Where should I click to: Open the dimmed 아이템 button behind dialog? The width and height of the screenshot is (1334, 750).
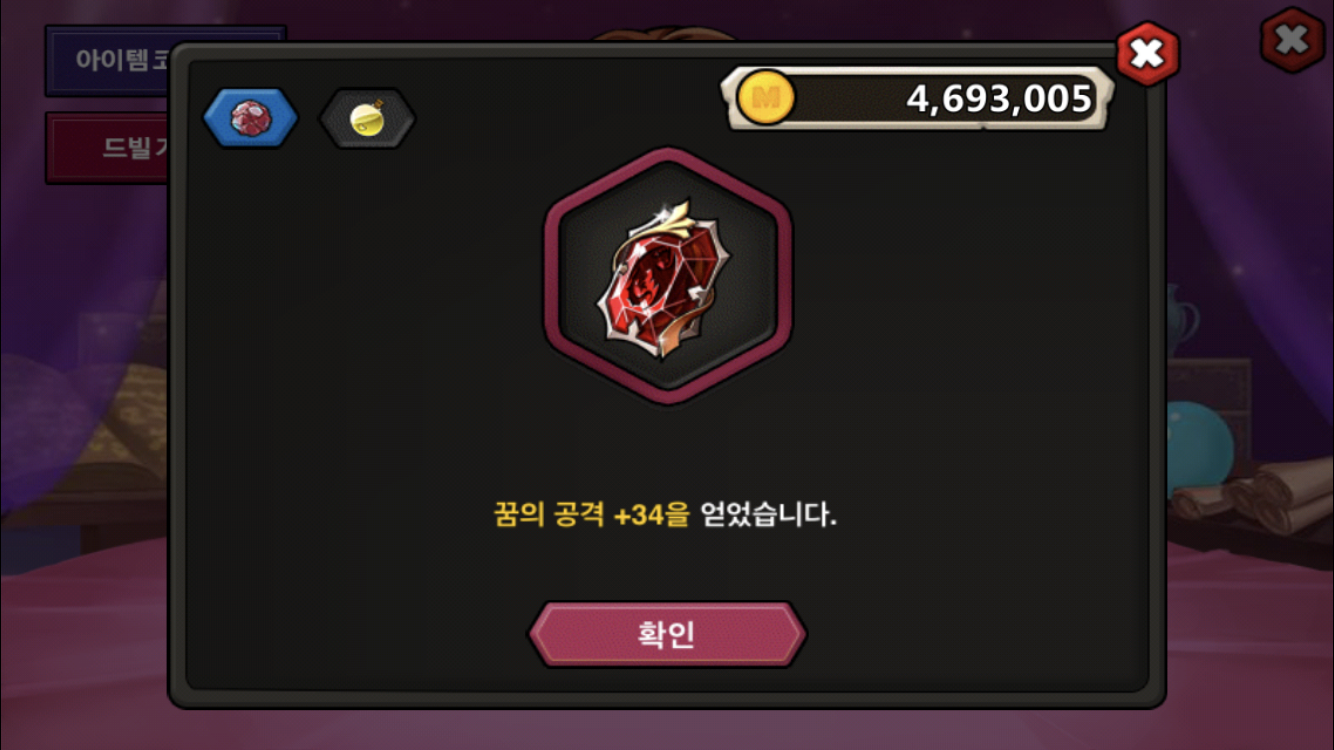pos(110,60)
